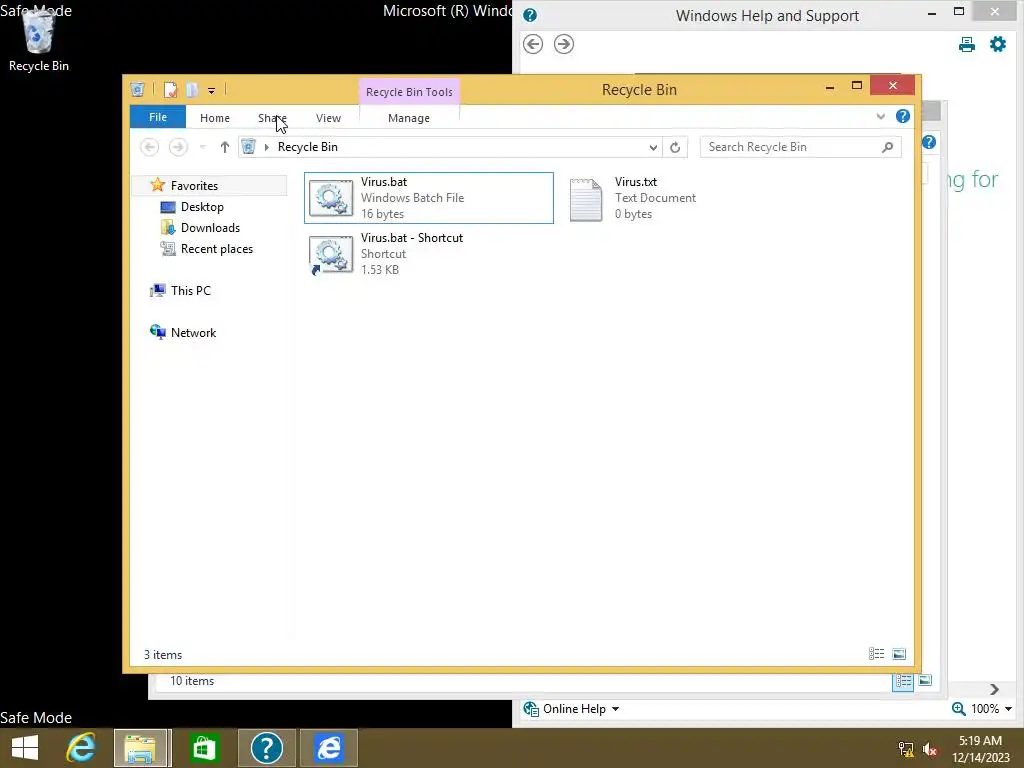
Task: Click the blue help icon behind the Recycle Bin window
Action: coord(929,142)
